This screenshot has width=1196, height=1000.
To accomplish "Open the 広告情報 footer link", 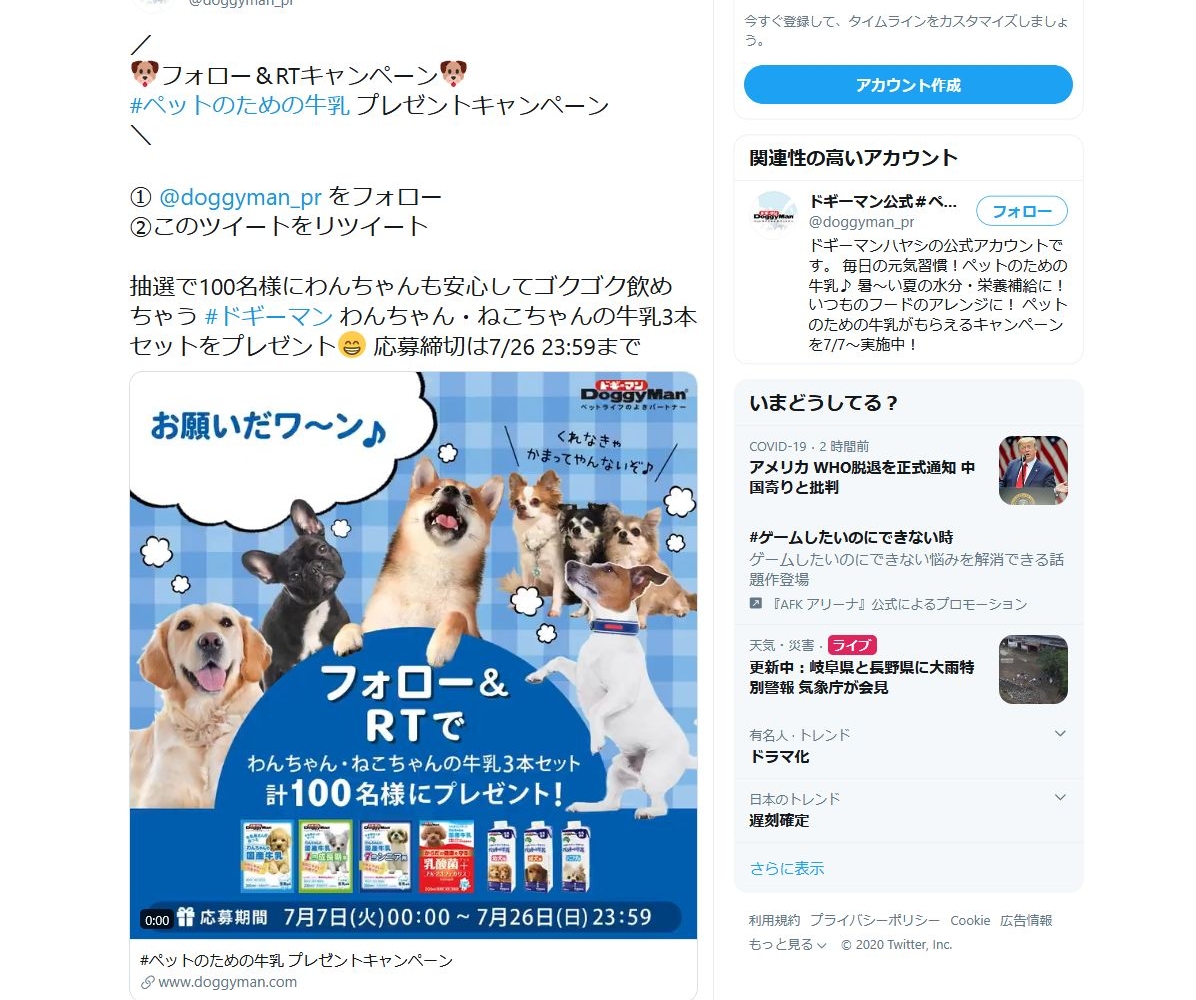I will point(1026,921).
